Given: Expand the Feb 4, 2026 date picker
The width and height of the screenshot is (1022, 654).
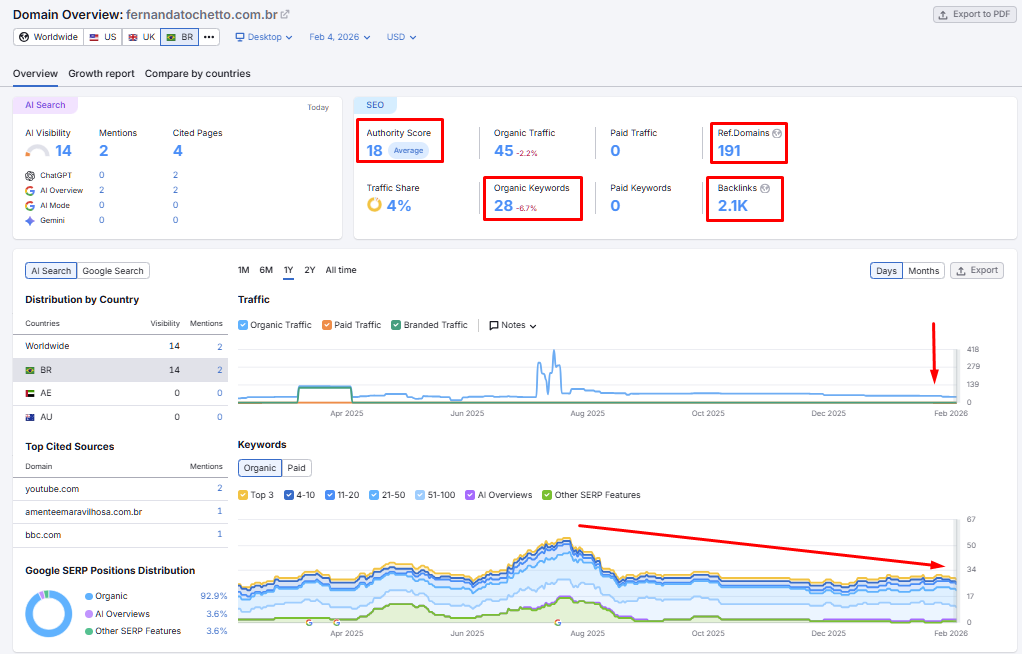Looking at the screenshot, I should tap(340, 37).
